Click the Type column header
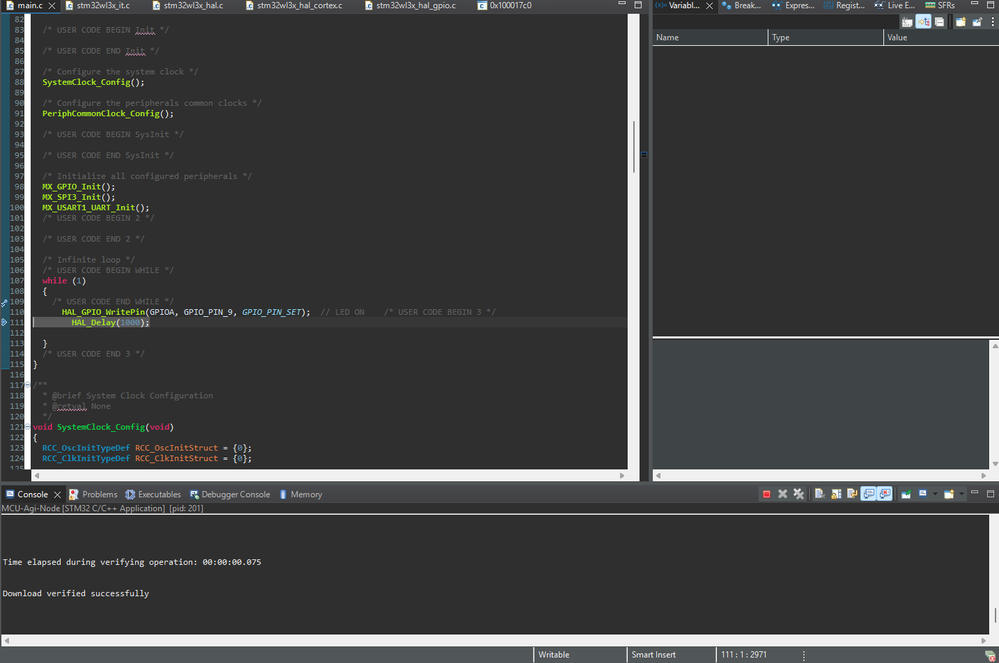Screen dimensions: 999x663 point(826,38)
